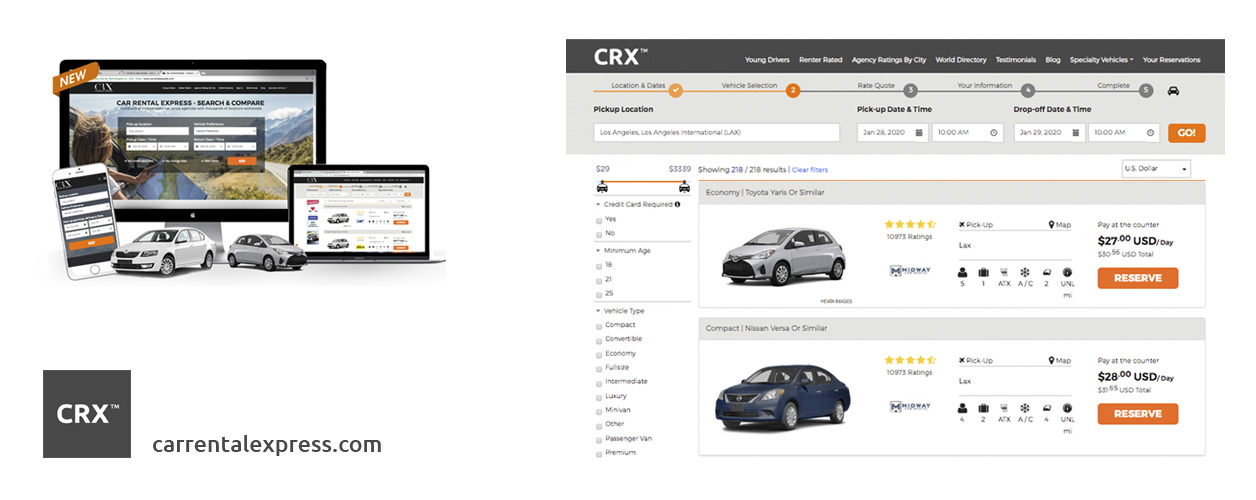Grab the $29 minimum price slider handle

(x=602, y=187)
